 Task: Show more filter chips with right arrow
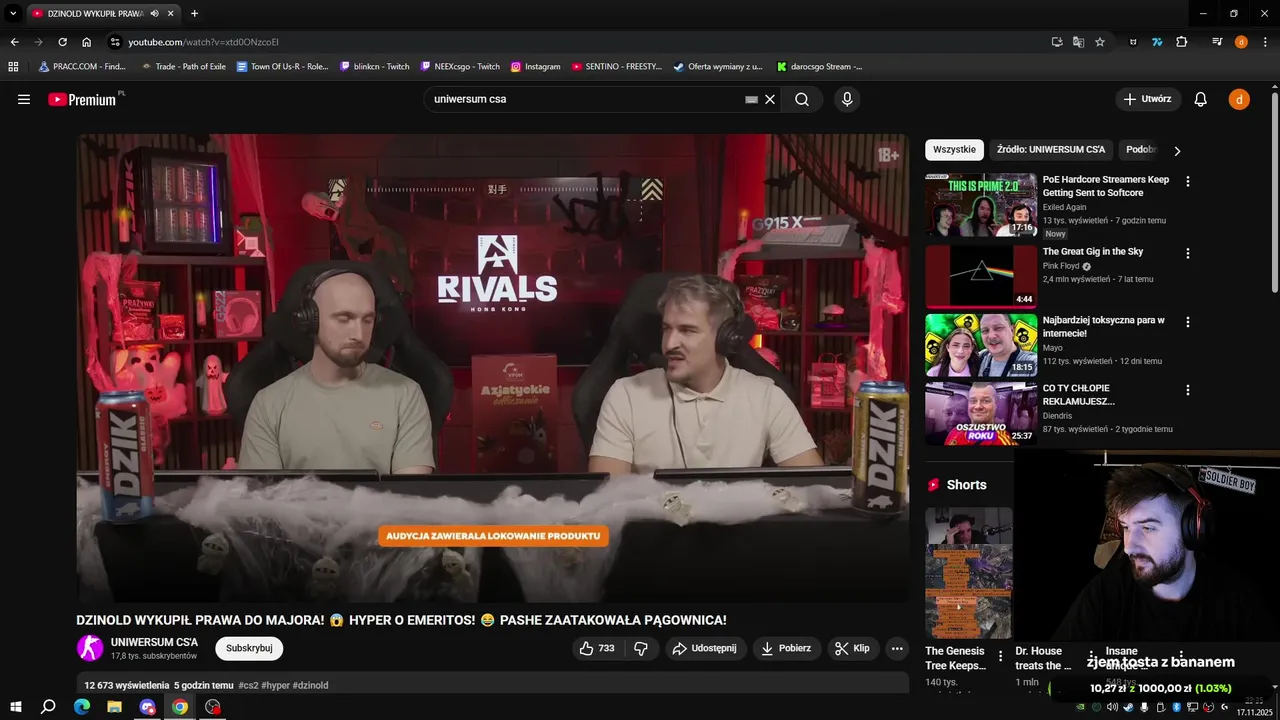tap(1177, 151)
